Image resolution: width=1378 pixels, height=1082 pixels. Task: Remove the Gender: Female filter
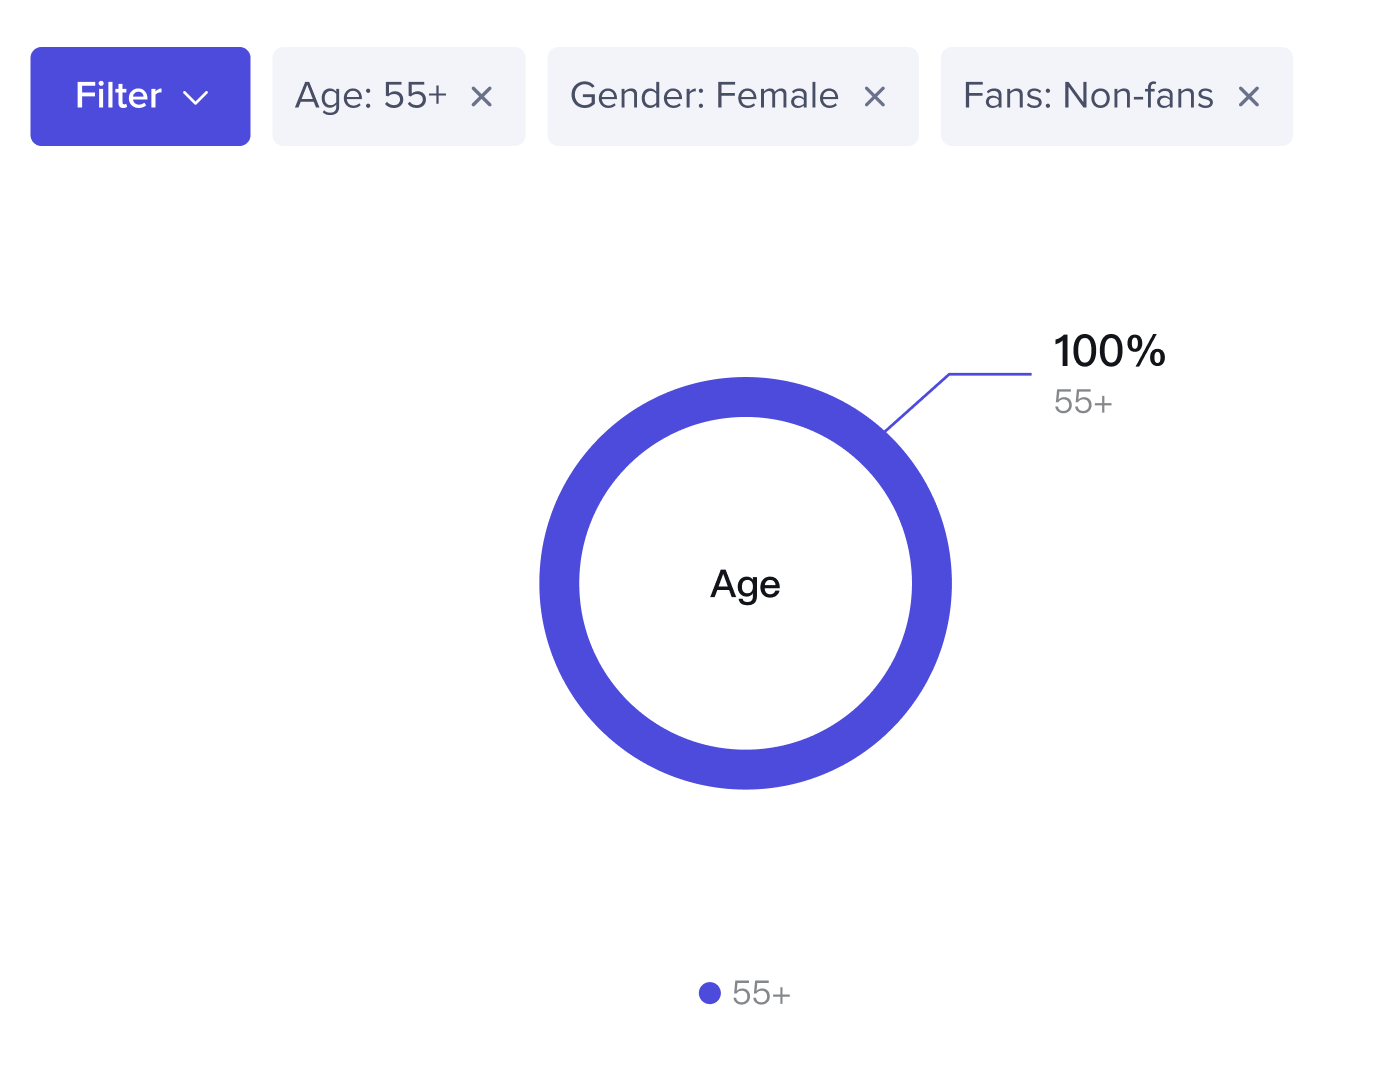click(875, 97)
